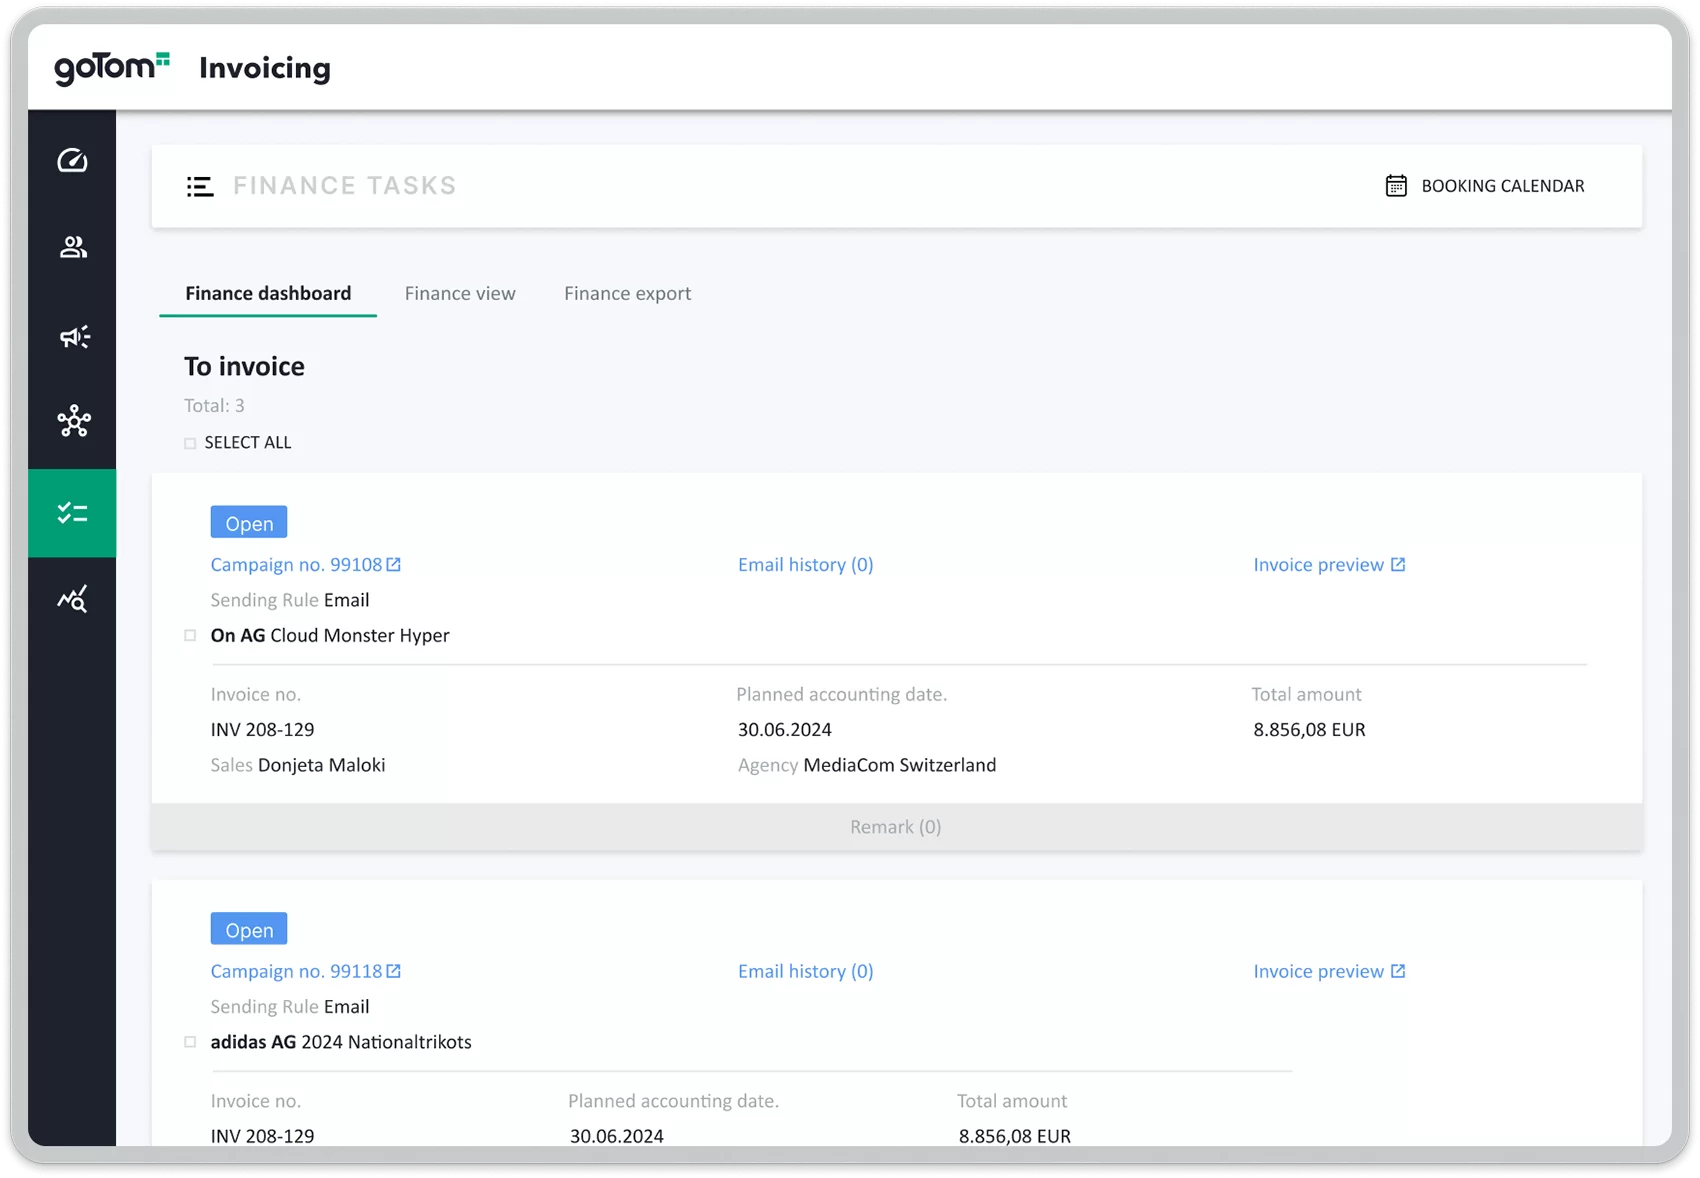Open the network nodes icon in sidebar
1700x1178 pixels.
72,421
